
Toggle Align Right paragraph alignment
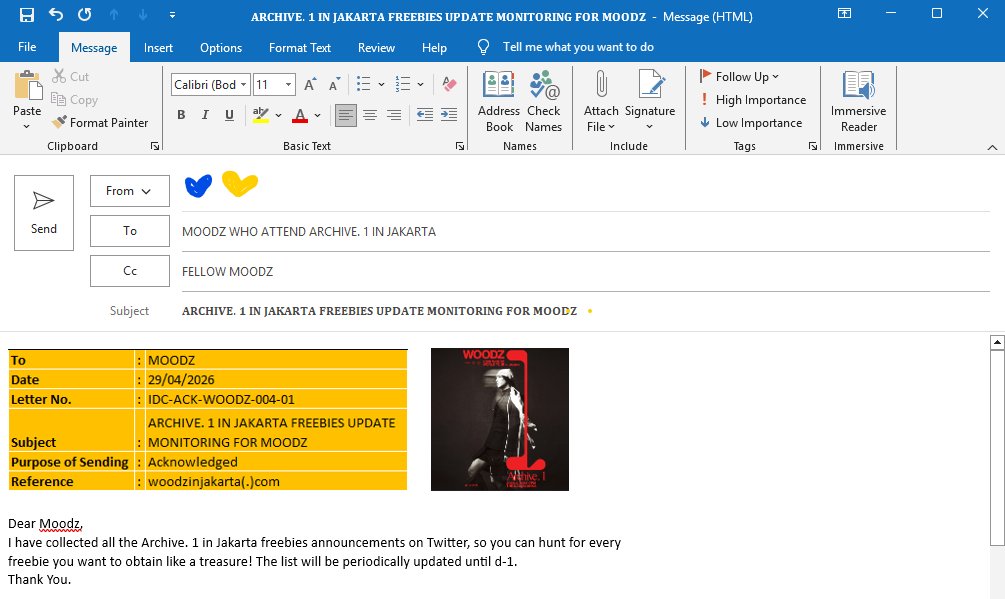(x=394, y=115)
